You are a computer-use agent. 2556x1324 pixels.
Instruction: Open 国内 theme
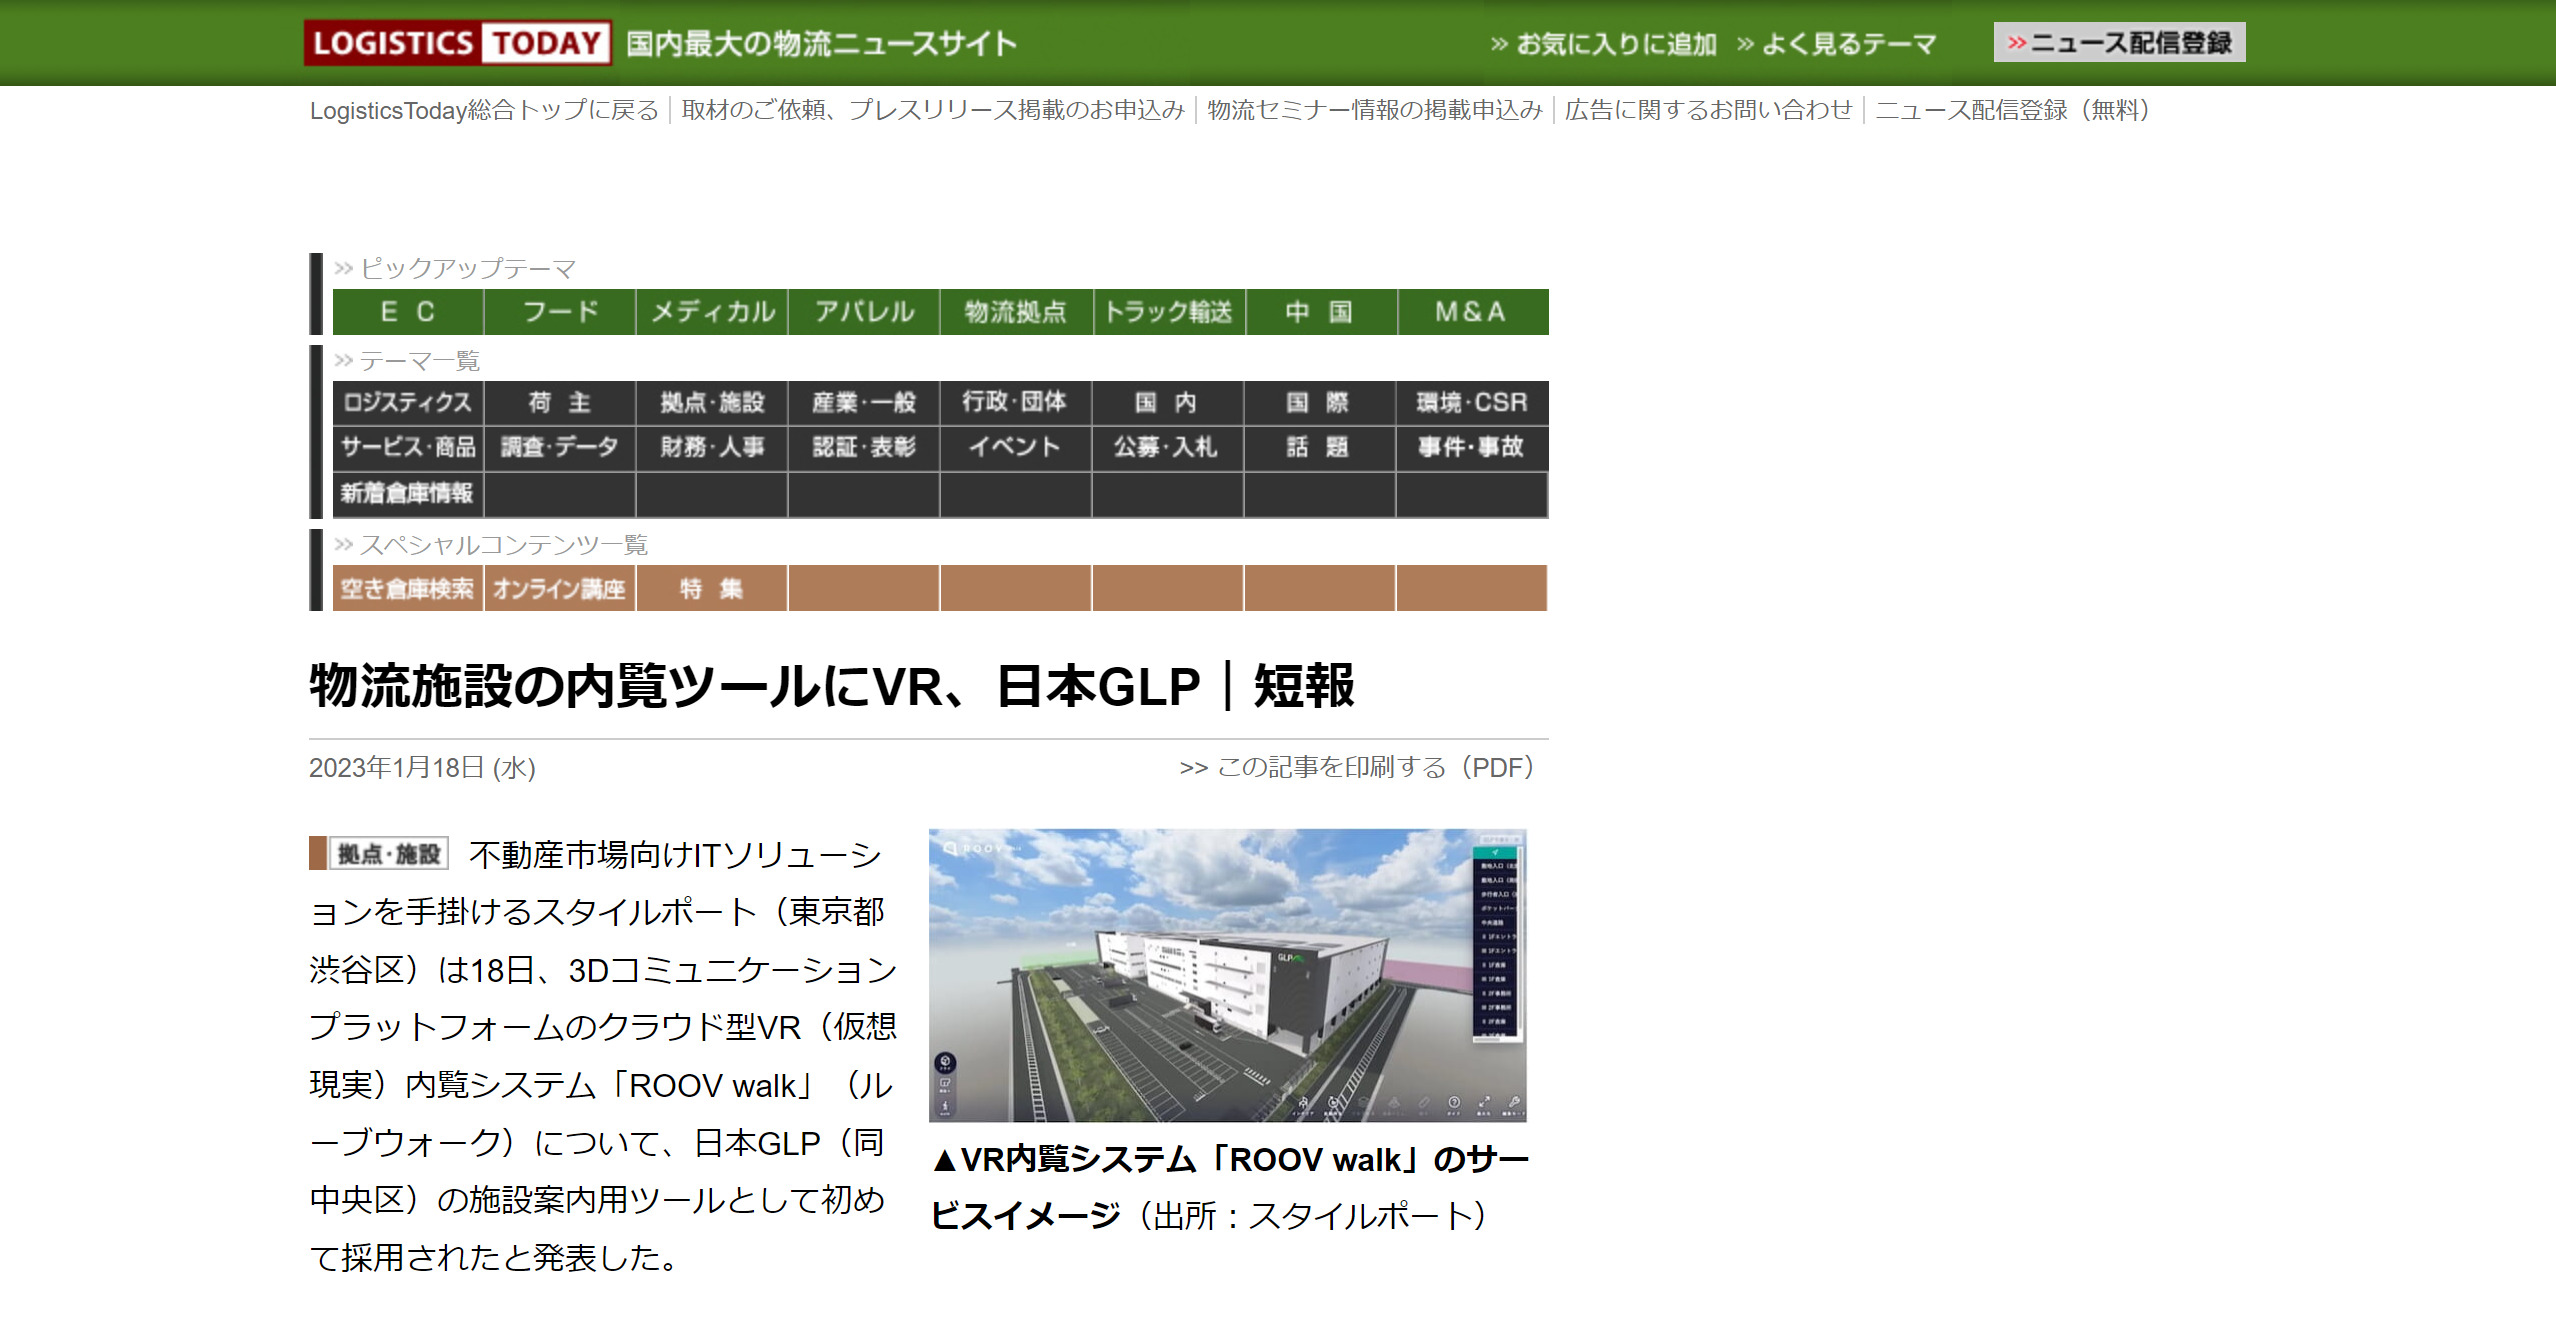(1168, 402)
